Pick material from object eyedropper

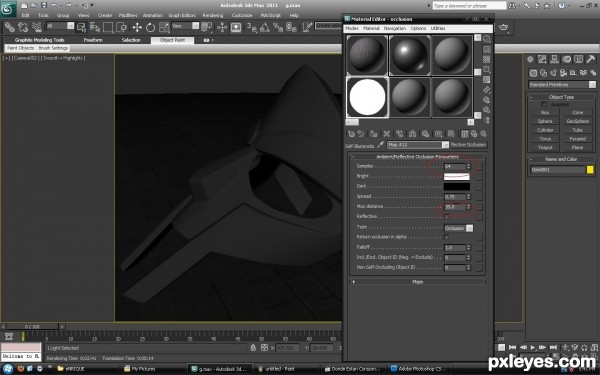coord(380,145)
